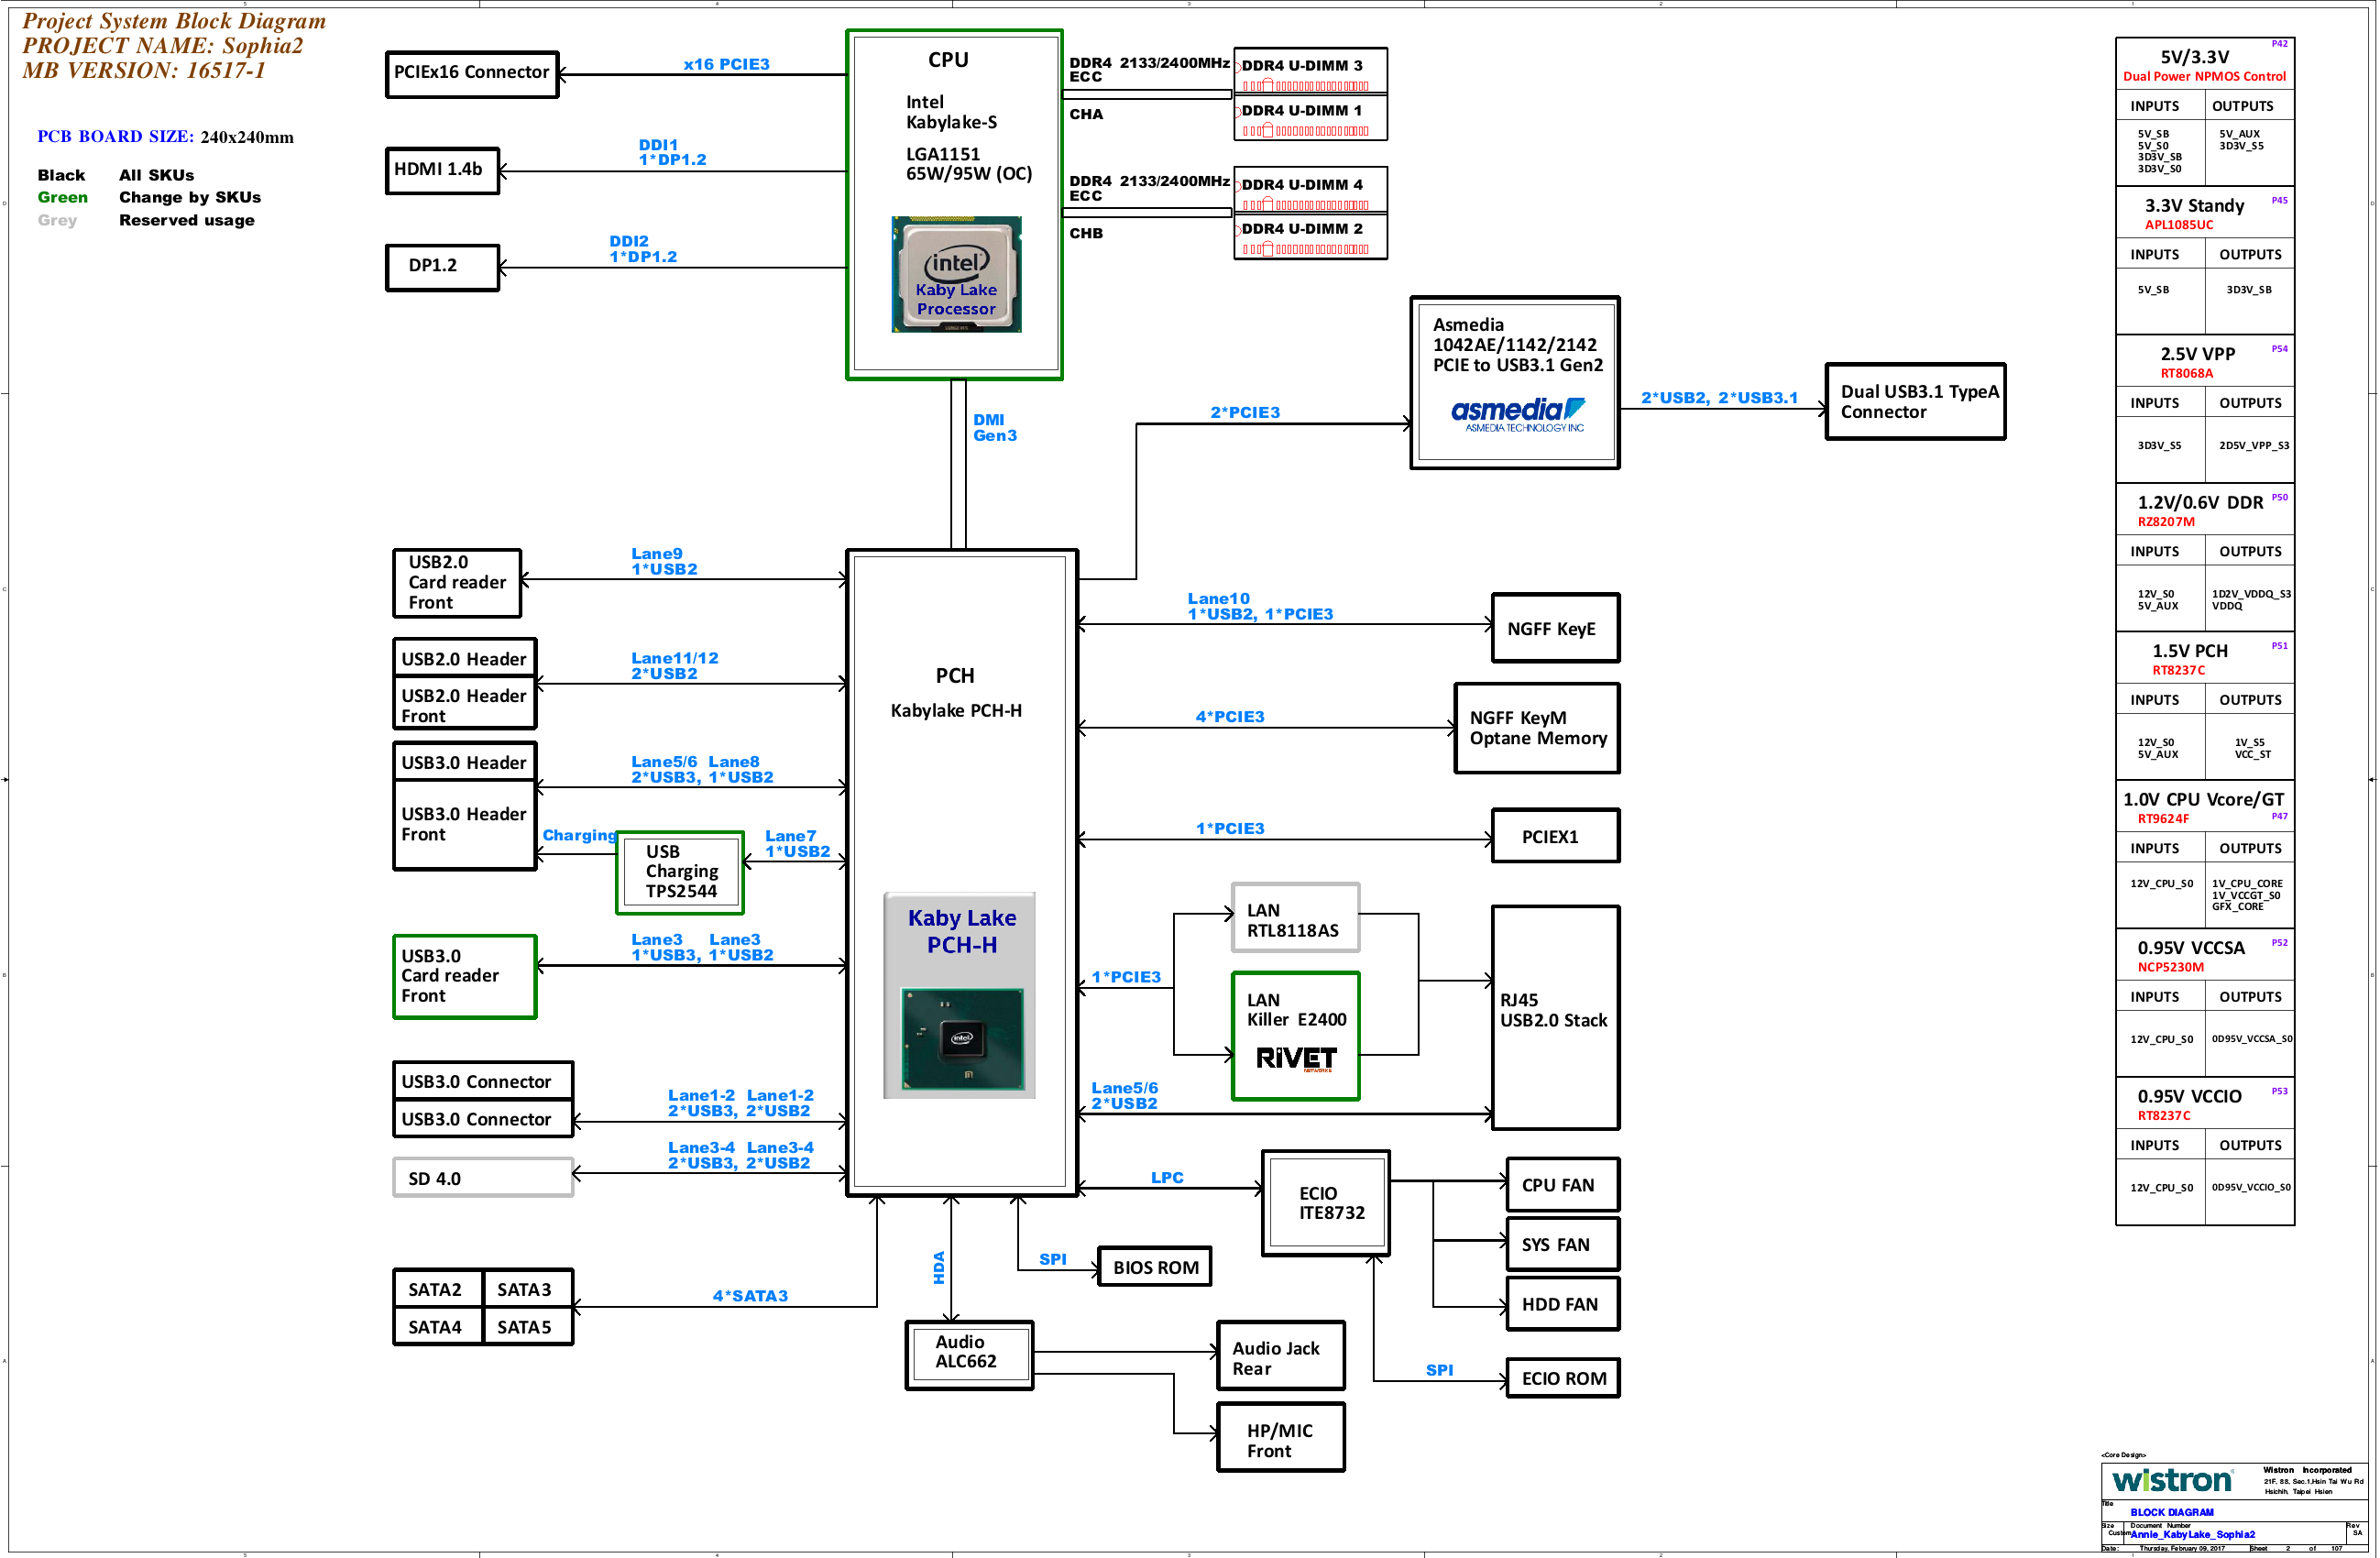Click the 'Audio Jack Rear' block
Image resolution: width=2380 pixels, height=1558 pixels.
coord(1281,1356)
